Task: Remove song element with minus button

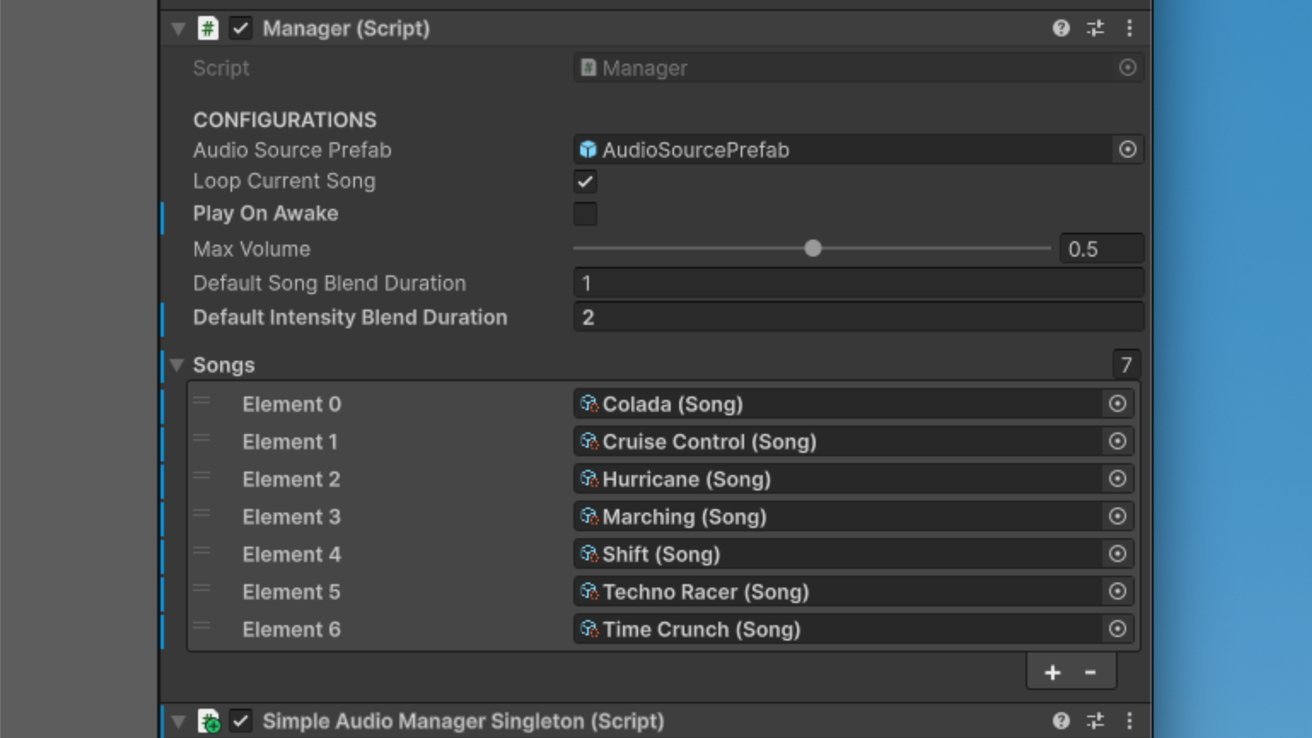Action: point(1090,673)
